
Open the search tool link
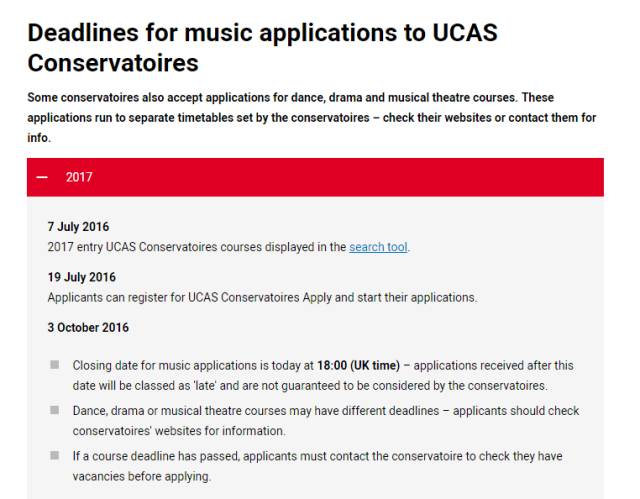378,247
